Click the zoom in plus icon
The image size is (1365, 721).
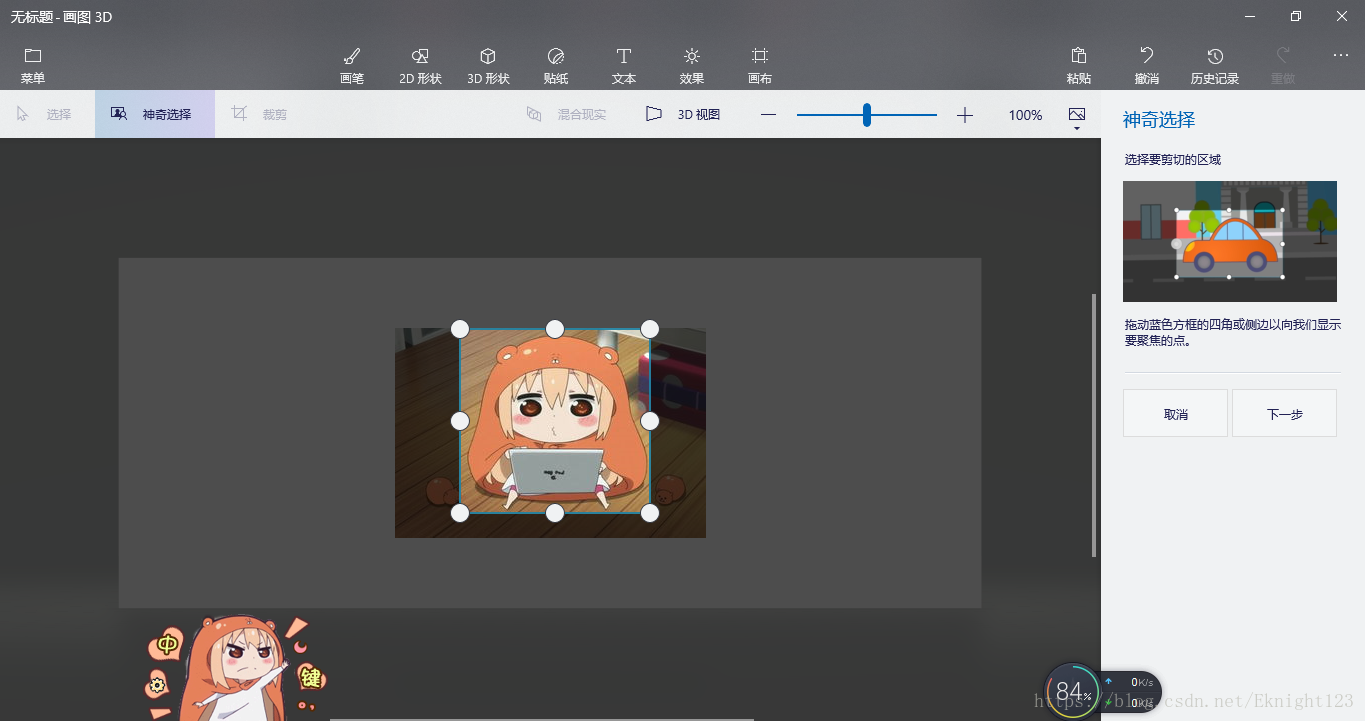(x=964, y=115)
